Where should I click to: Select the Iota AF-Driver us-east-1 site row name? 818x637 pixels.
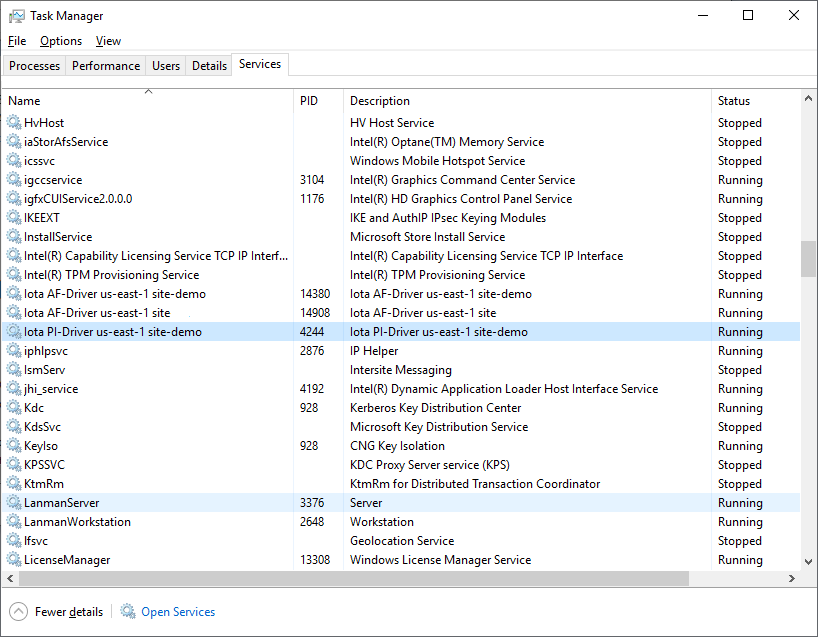pyautogui.click(x=97, y=313)
